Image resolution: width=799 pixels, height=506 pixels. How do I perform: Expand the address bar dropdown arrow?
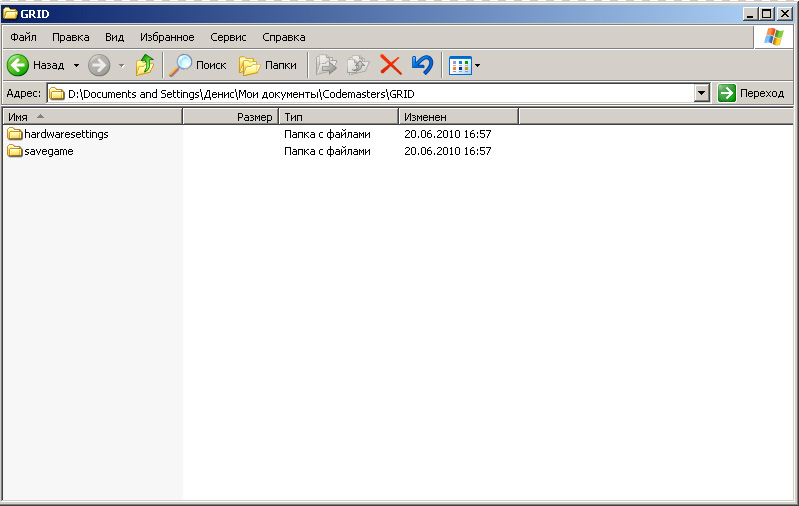(x=701, y=93)
